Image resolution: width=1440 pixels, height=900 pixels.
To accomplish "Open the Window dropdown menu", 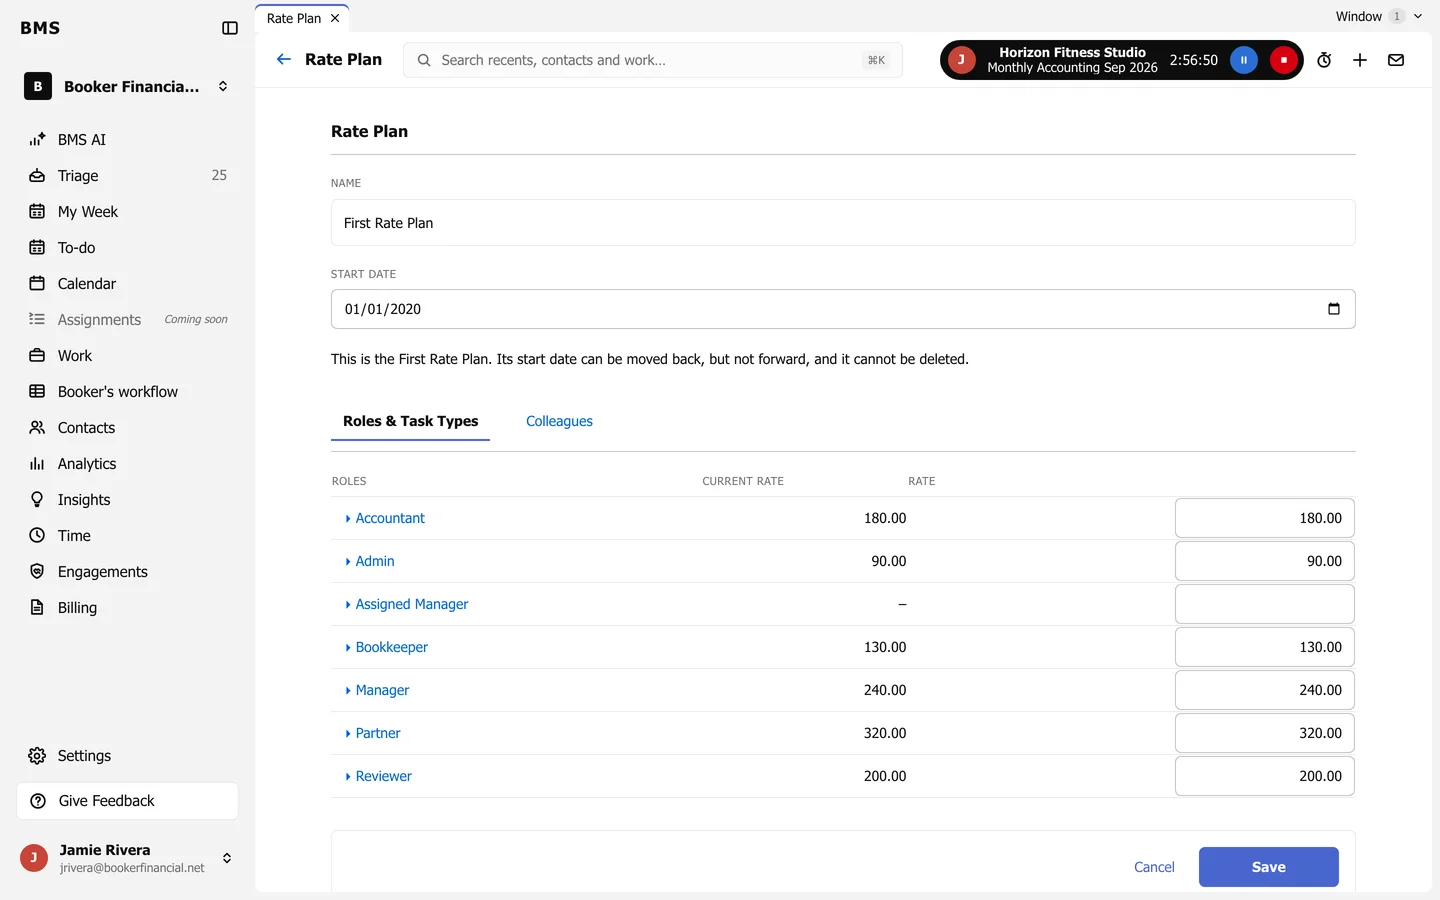I will [x=1378, y=16].
